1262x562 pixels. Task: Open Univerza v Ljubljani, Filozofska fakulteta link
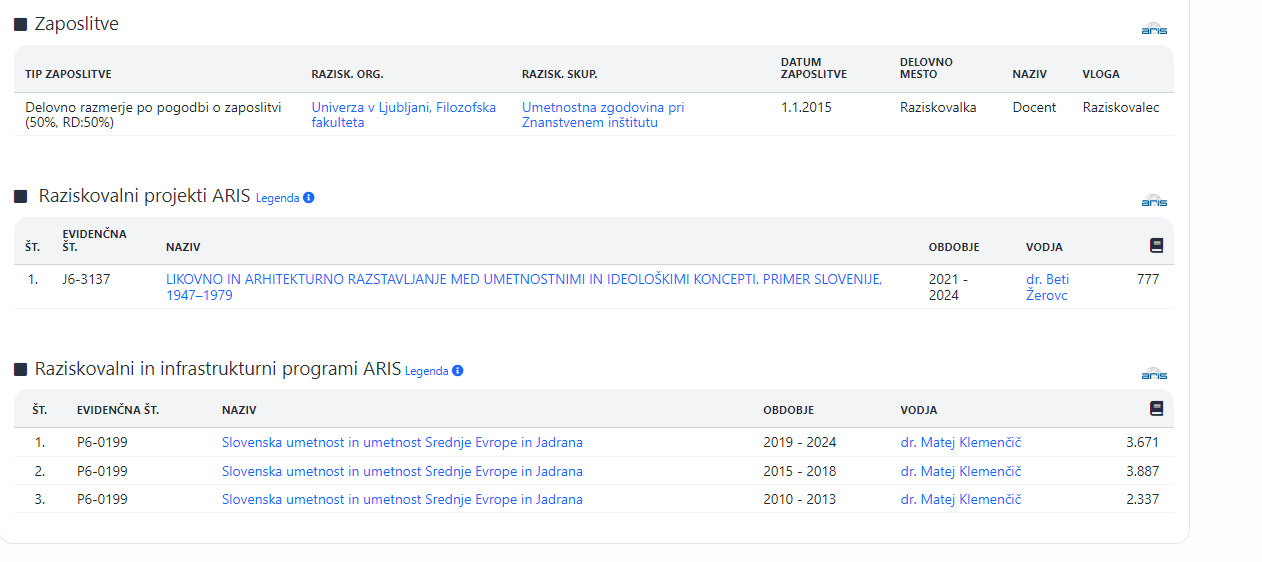pyautogui.click(x=403, y=115)
